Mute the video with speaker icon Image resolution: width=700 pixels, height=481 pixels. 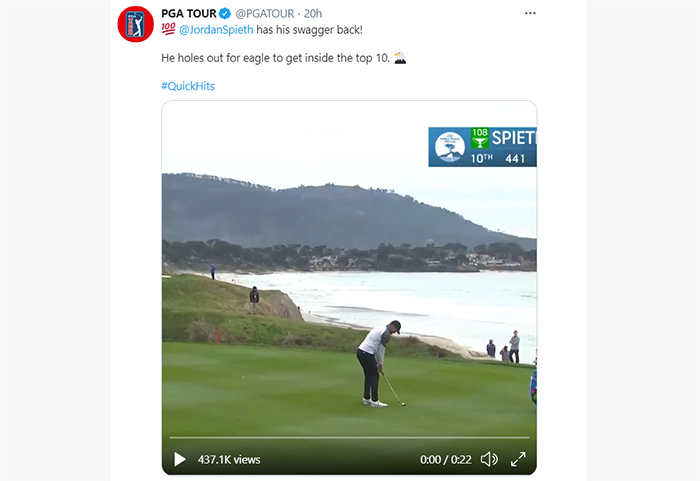[489, 459]
